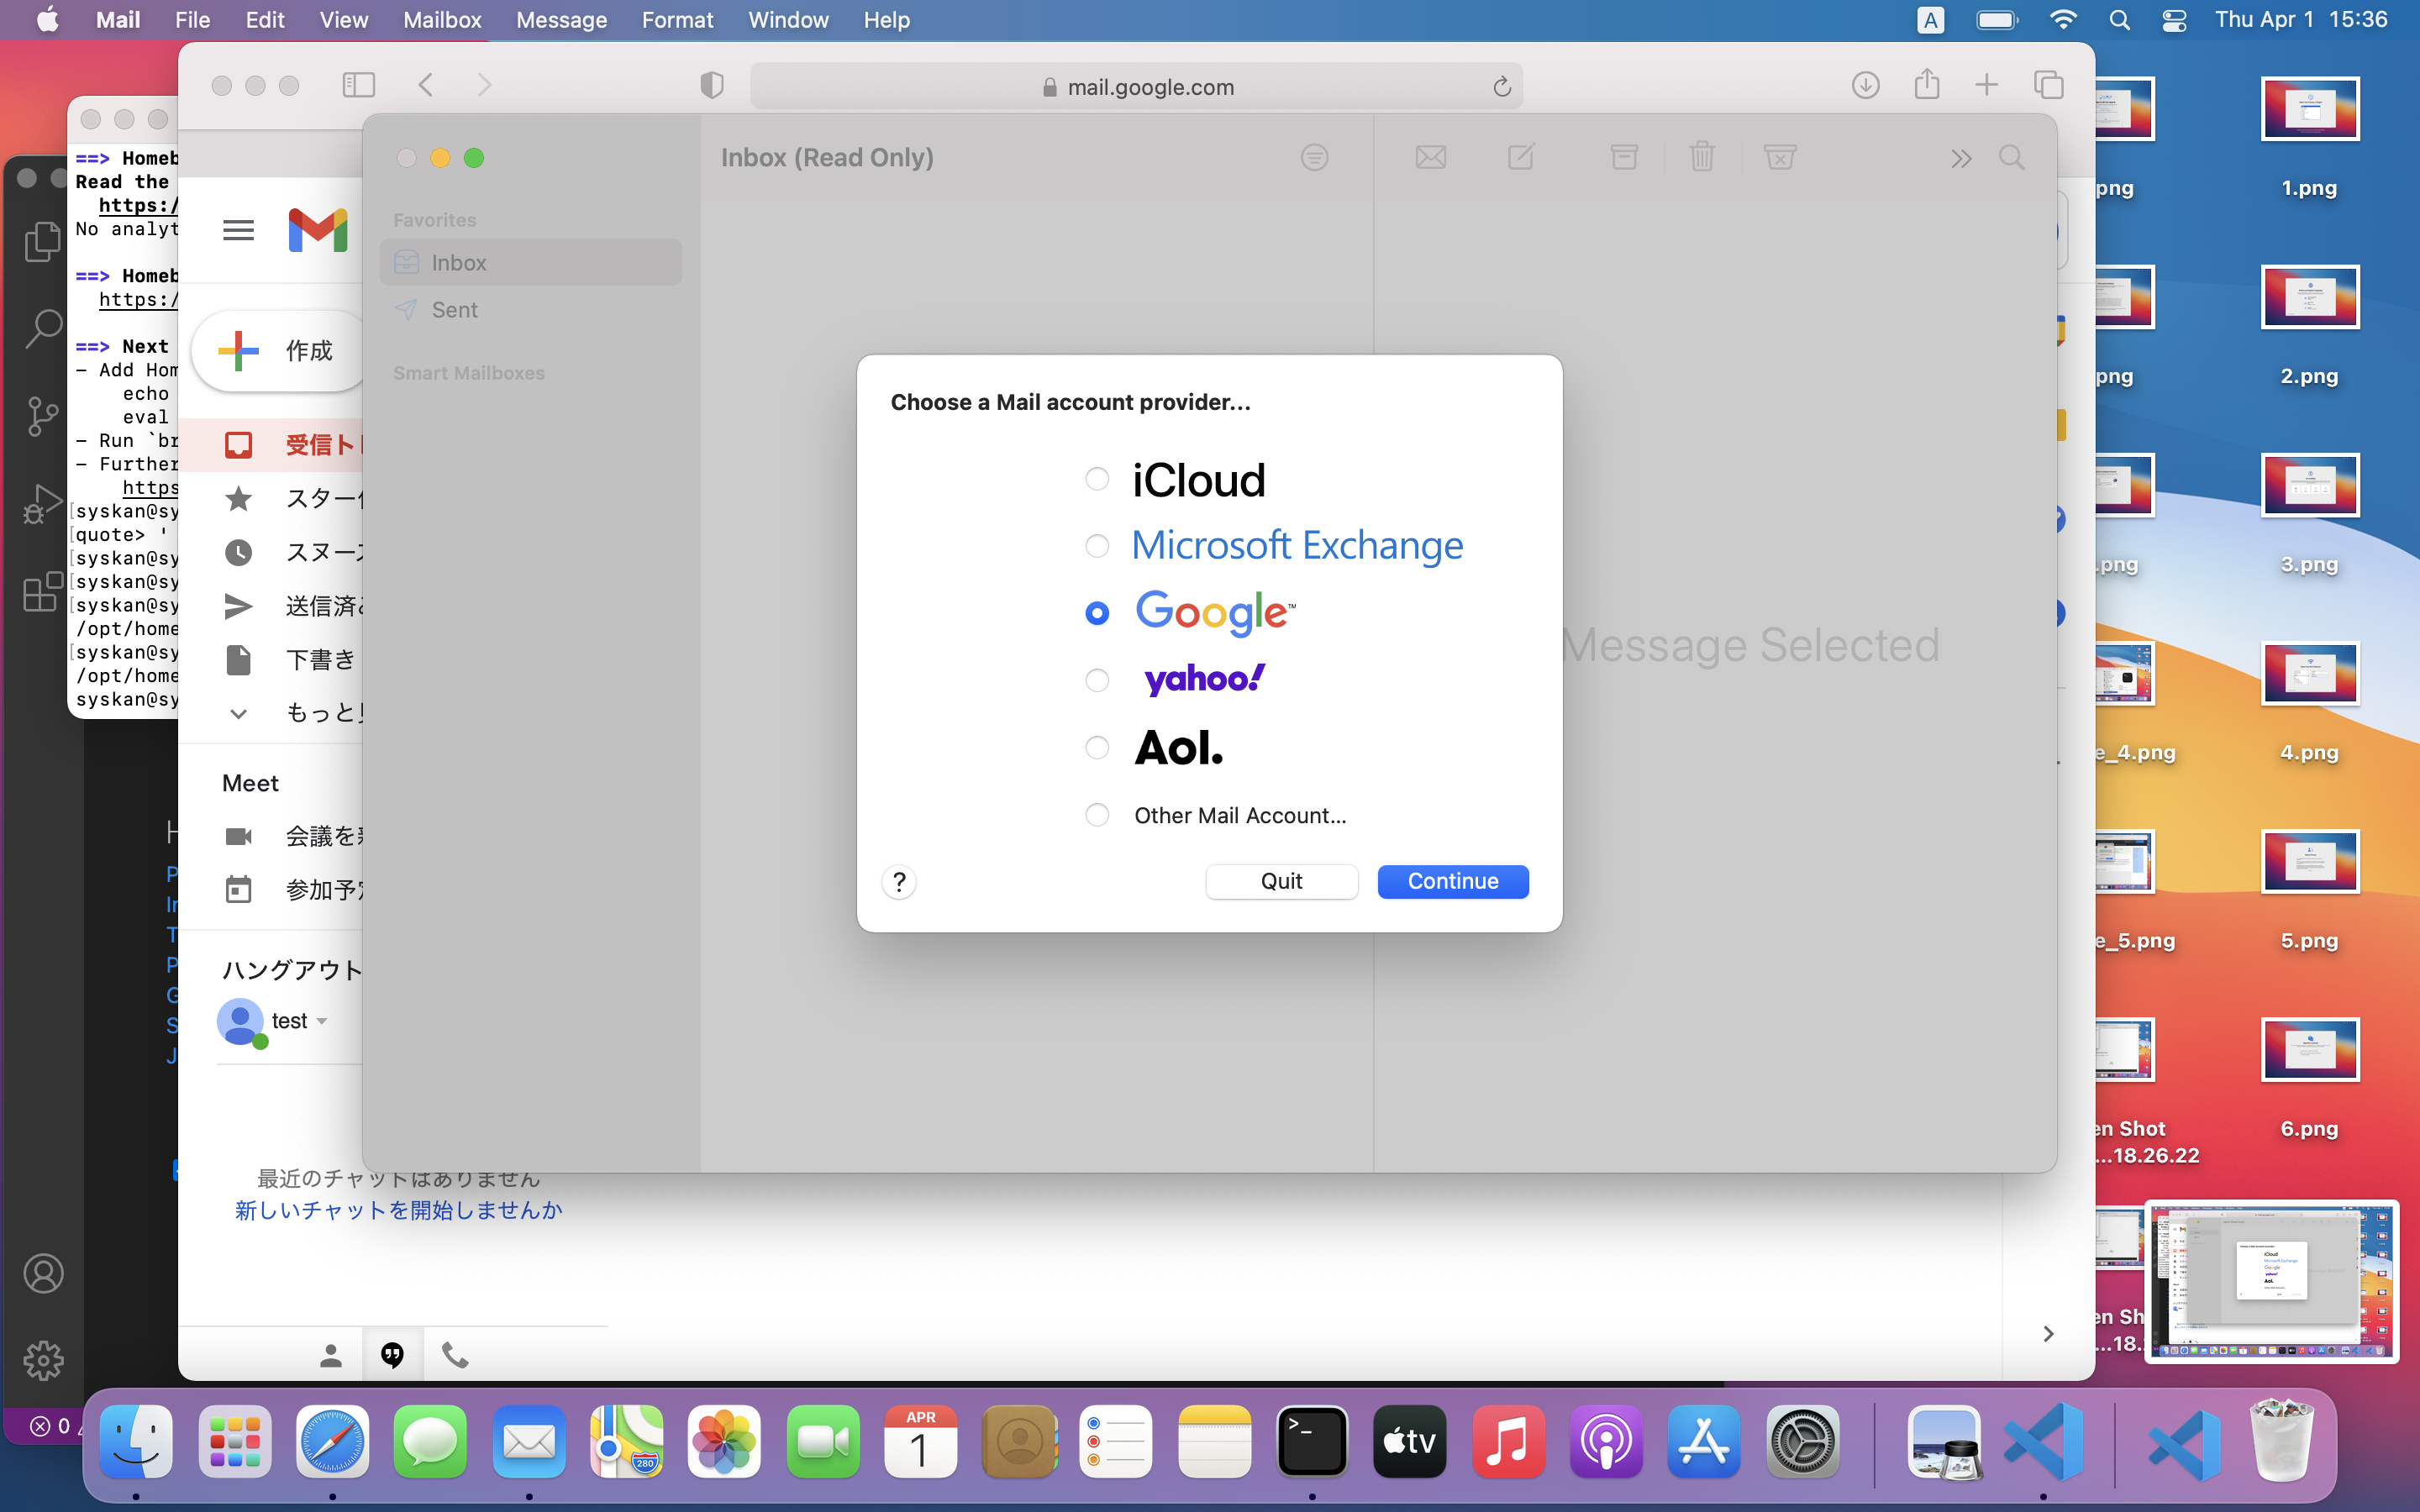This screenshot has height=1512, width=2420.
Task: Click the junk mail icon in toolbar
Action: click(1779, 157)
